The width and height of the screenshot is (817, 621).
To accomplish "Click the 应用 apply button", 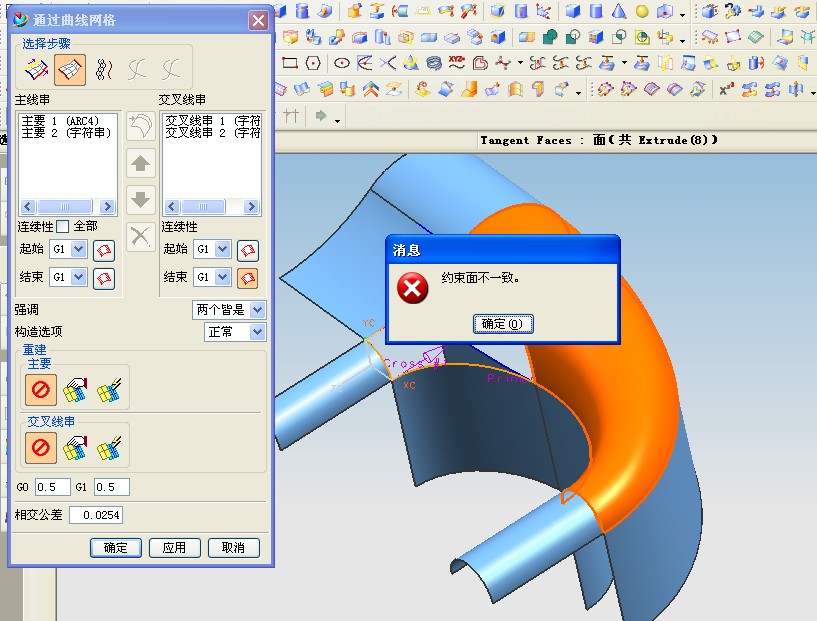I will point(175,548).
